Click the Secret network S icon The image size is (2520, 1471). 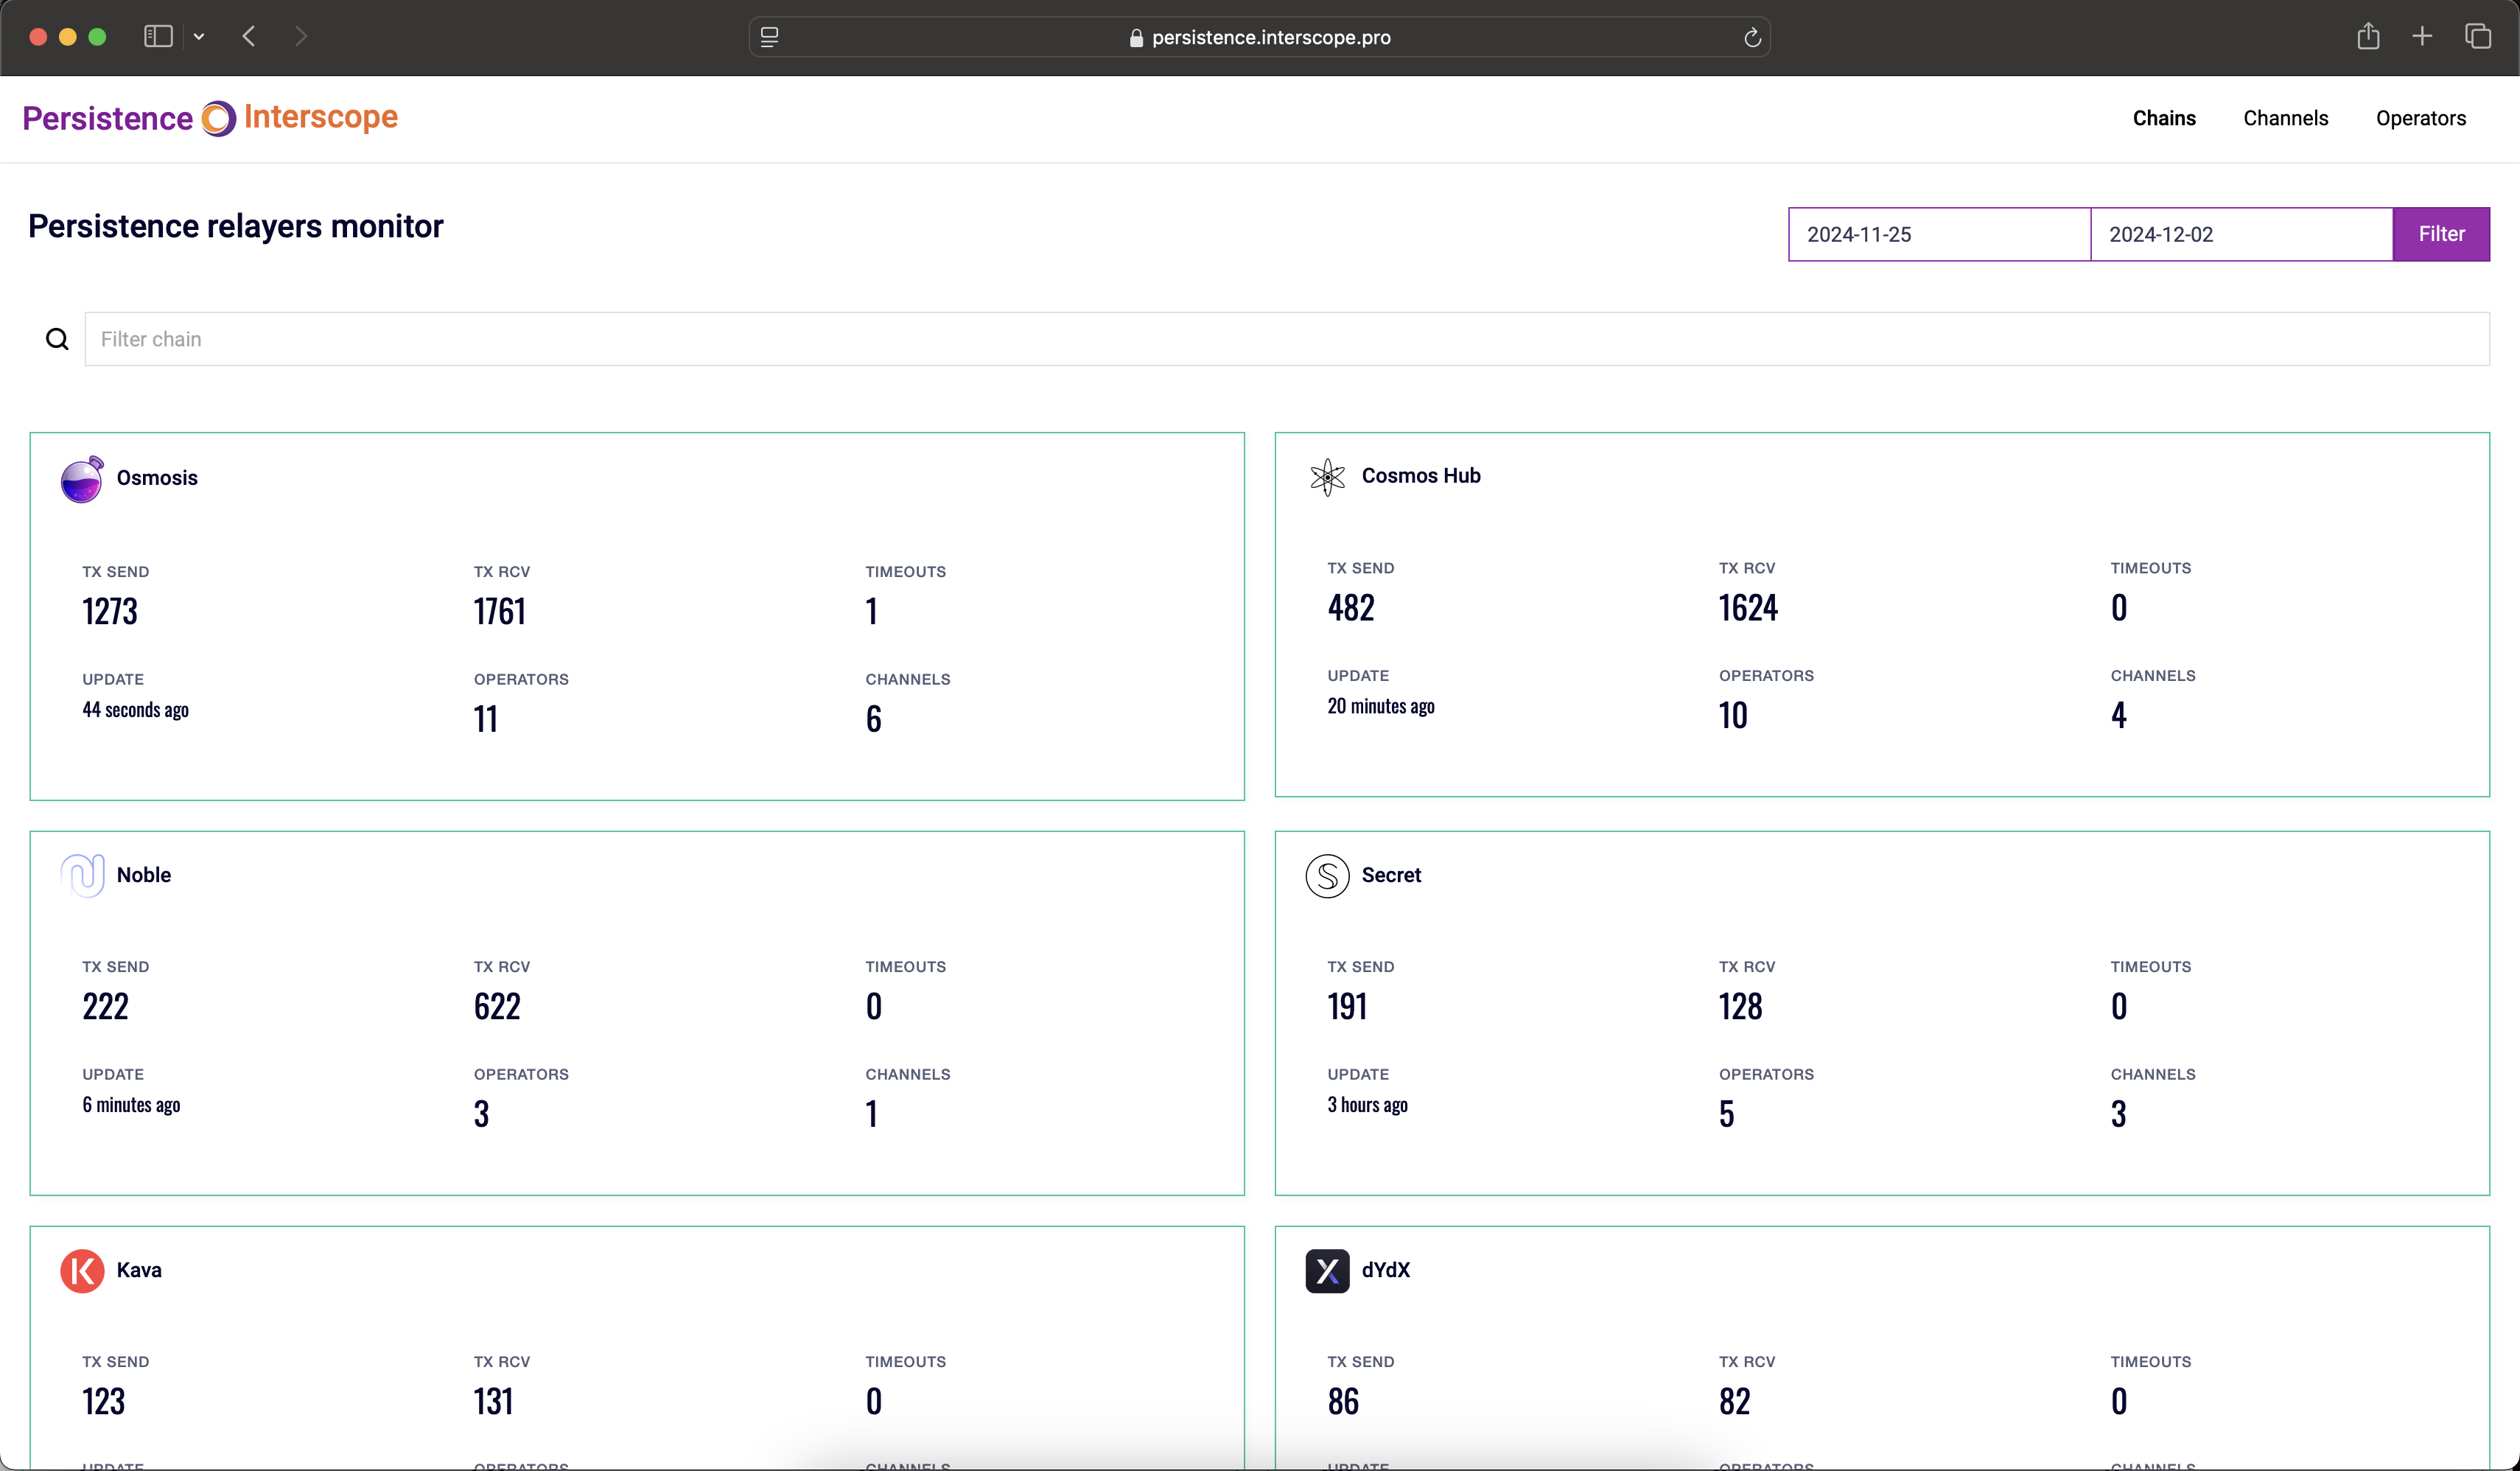coord(1327,876)
